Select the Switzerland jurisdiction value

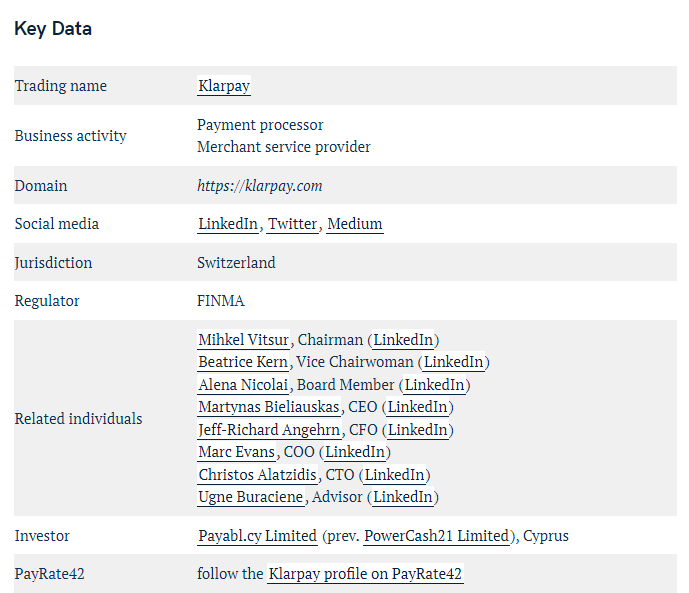tap(236, 263)
